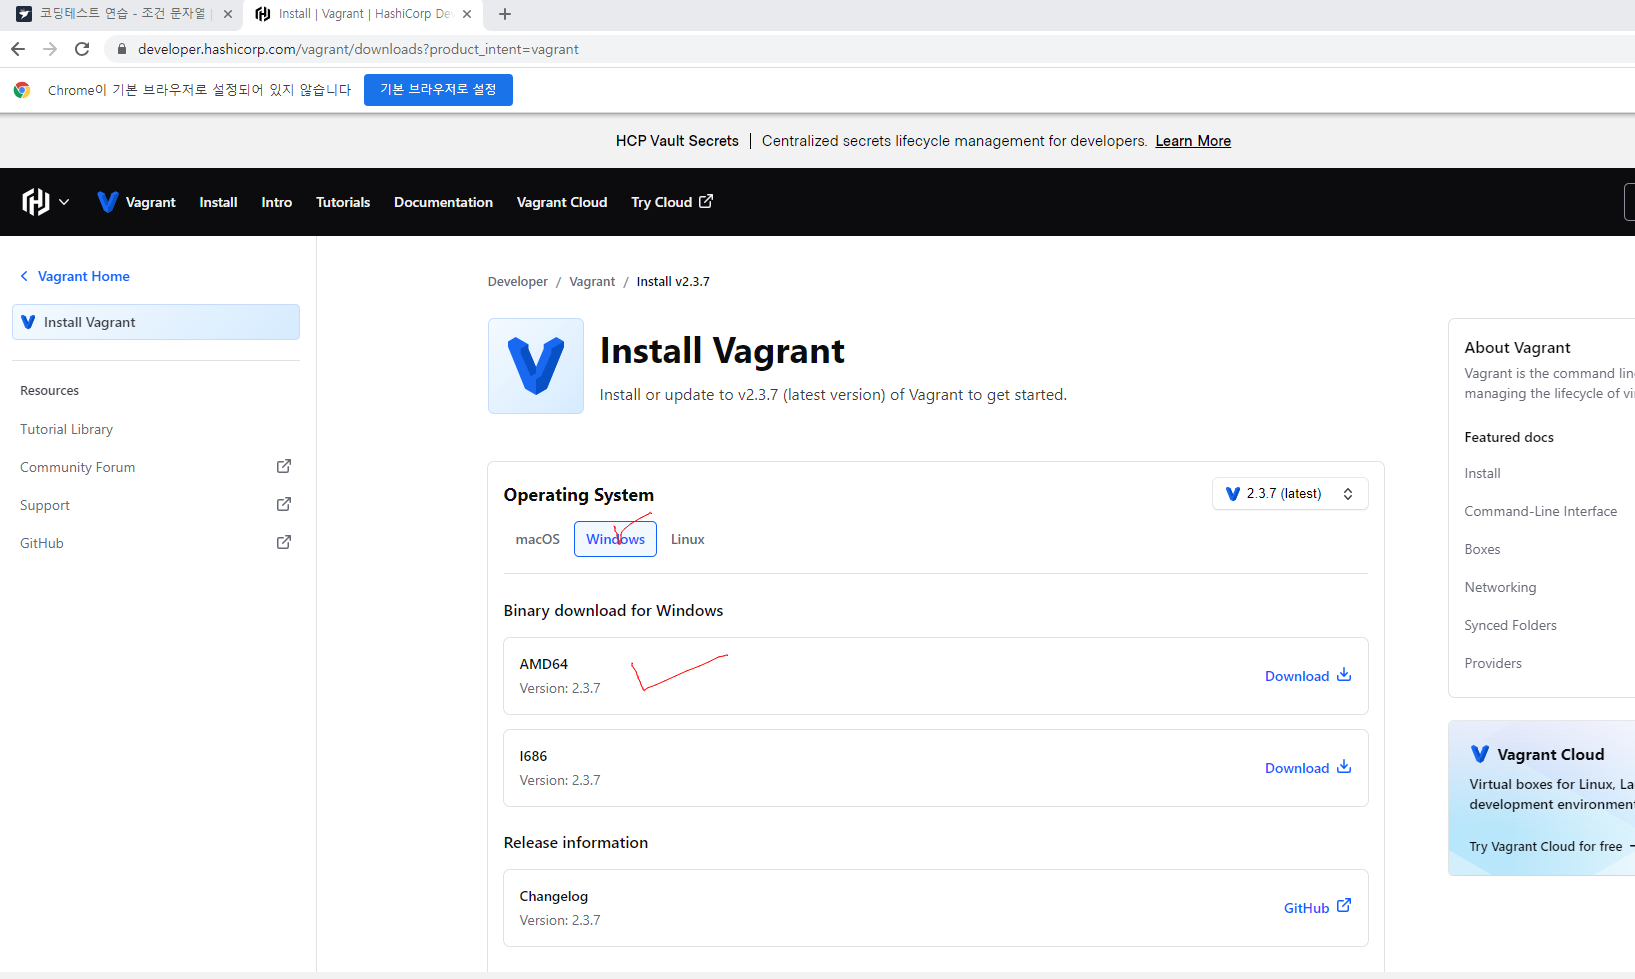Close the Install Vagrant browser tab
Viewport: 1635px width, 979px height.
point(467,14)
